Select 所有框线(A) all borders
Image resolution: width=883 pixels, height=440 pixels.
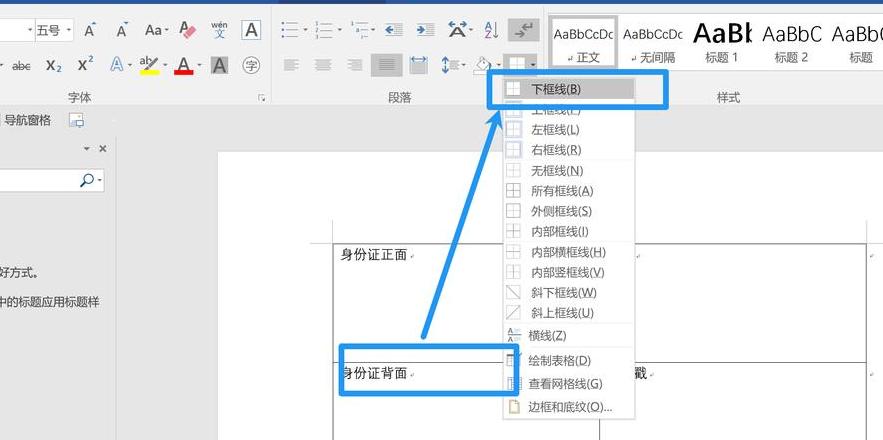(568, 190)
